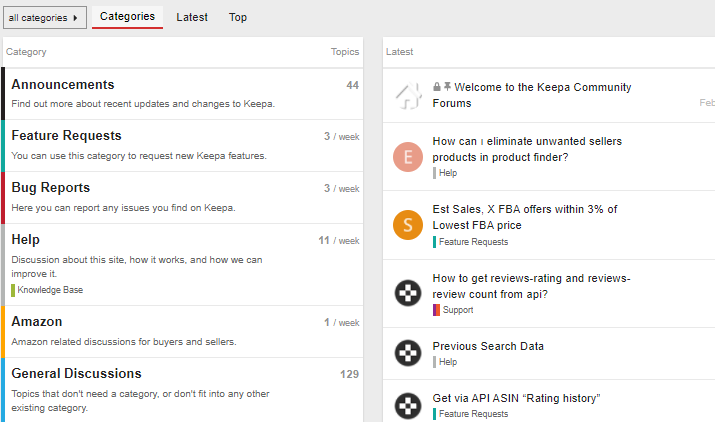Open the eliminate unwanted sellers topic
Image resolution: width=715 pixels, height=422 pixels.
527,149
